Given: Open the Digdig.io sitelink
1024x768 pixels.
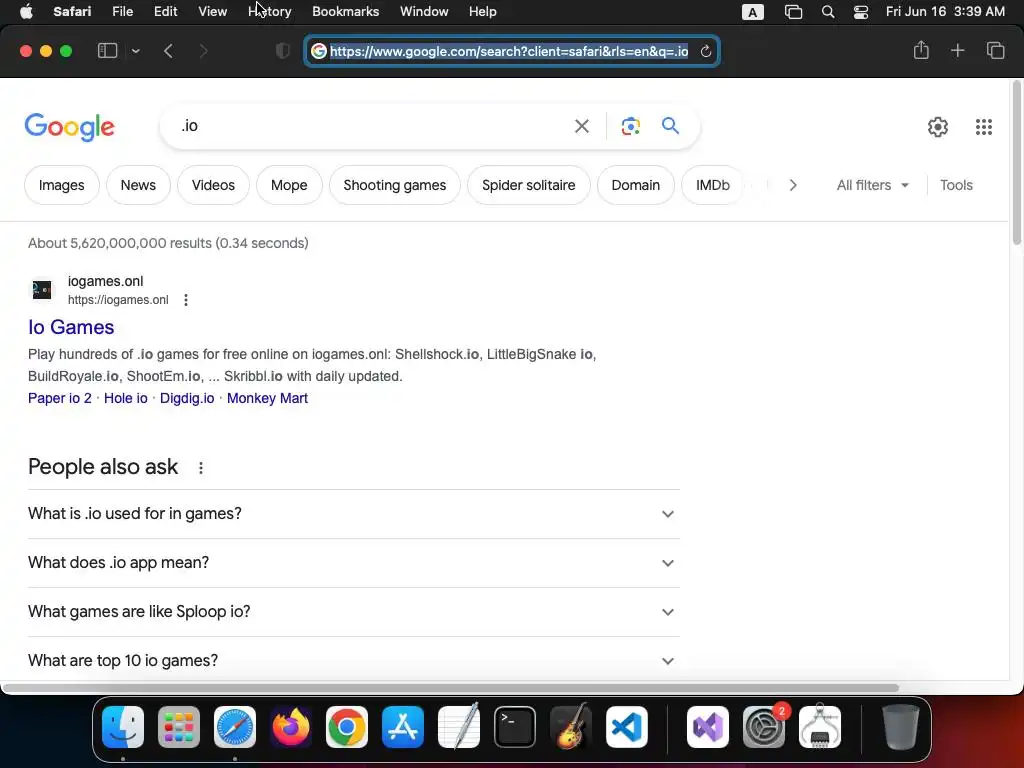Looking at the screenshot, I should tap(187, 398).
